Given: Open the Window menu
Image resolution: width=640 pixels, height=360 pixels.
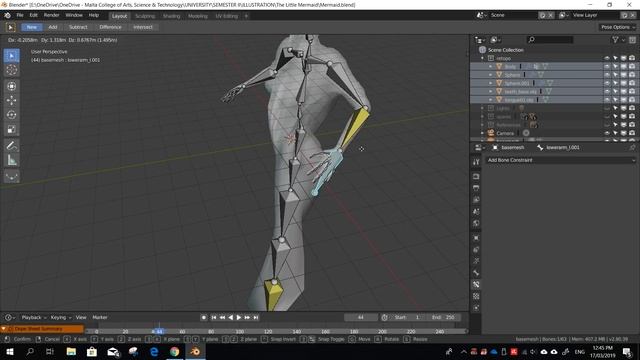Looking at the screenshot, I should click(74, 16).
